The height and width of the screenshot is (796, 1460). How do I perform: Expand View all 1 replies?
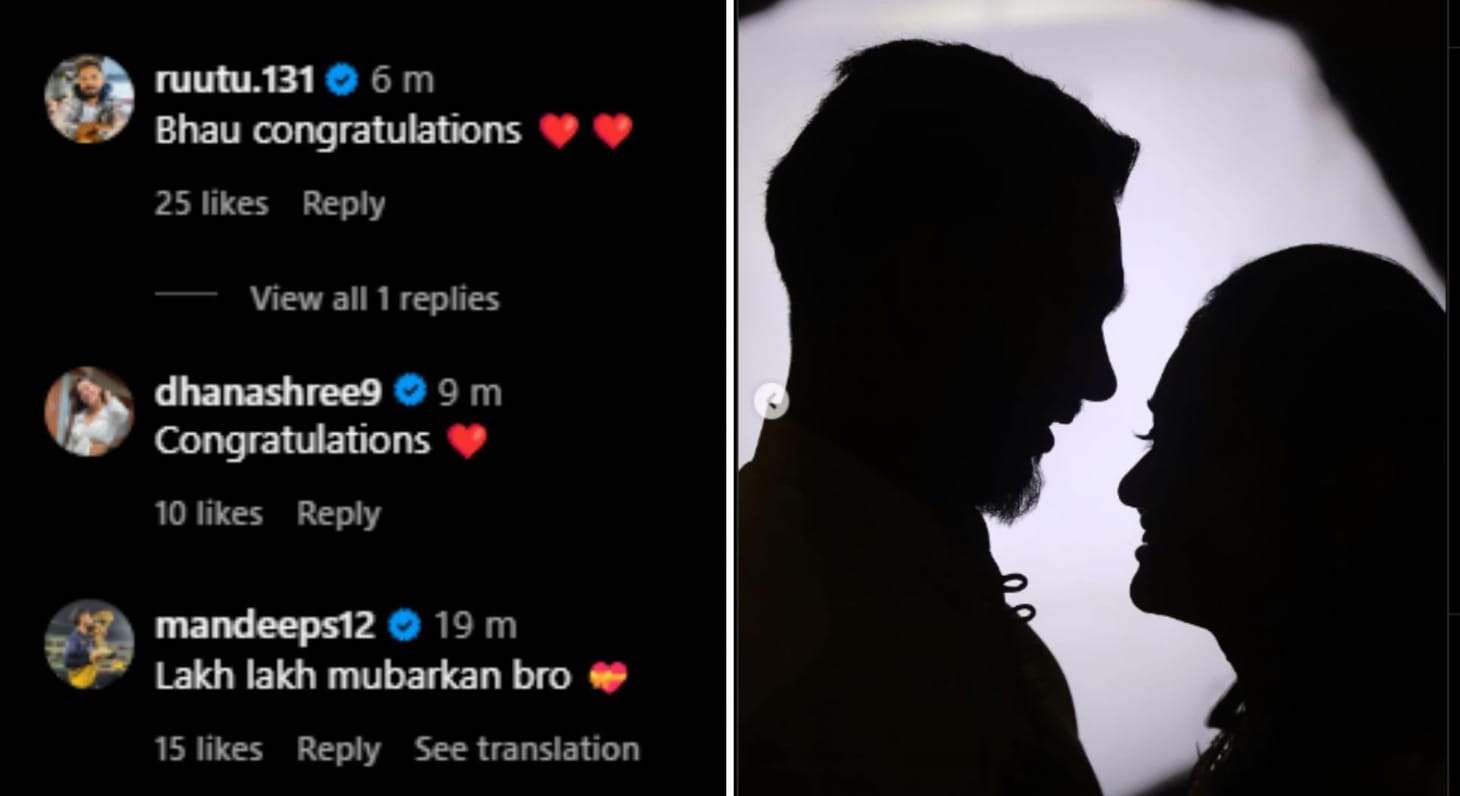pos(374,298)
